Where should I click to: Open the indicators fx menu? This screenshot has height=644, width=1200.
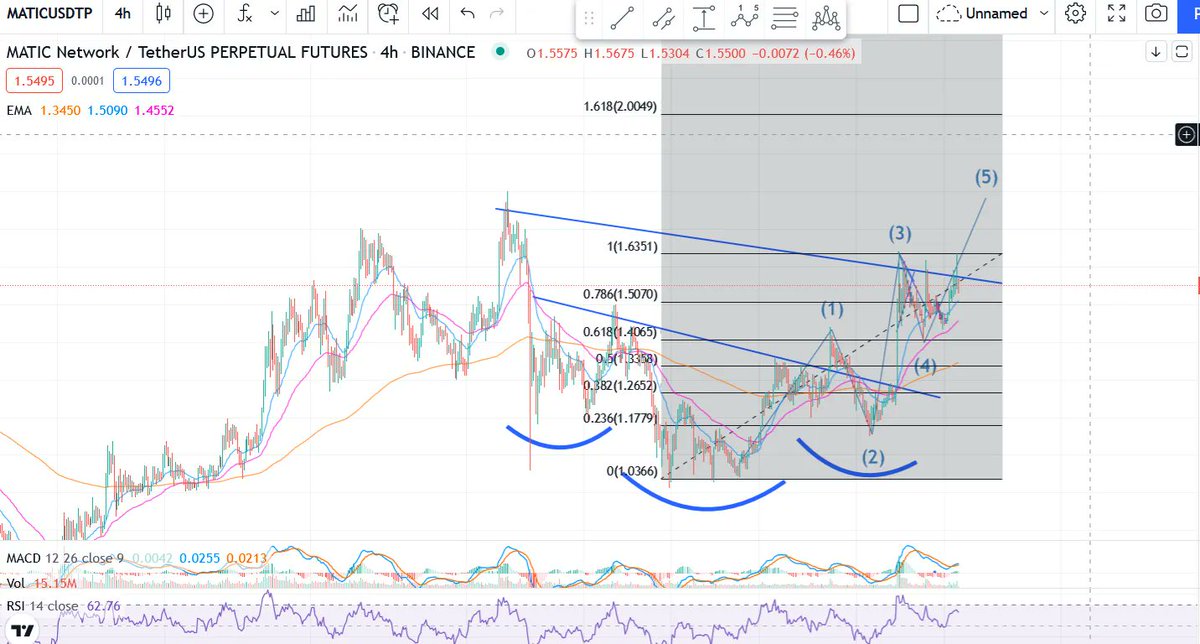tap(244, 14)
